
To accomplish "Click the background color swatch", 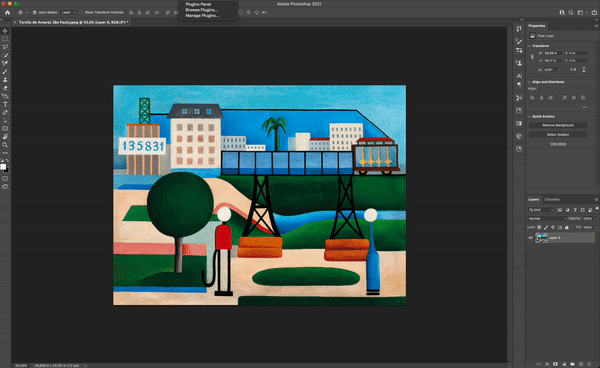I will (x=7, y=170).
